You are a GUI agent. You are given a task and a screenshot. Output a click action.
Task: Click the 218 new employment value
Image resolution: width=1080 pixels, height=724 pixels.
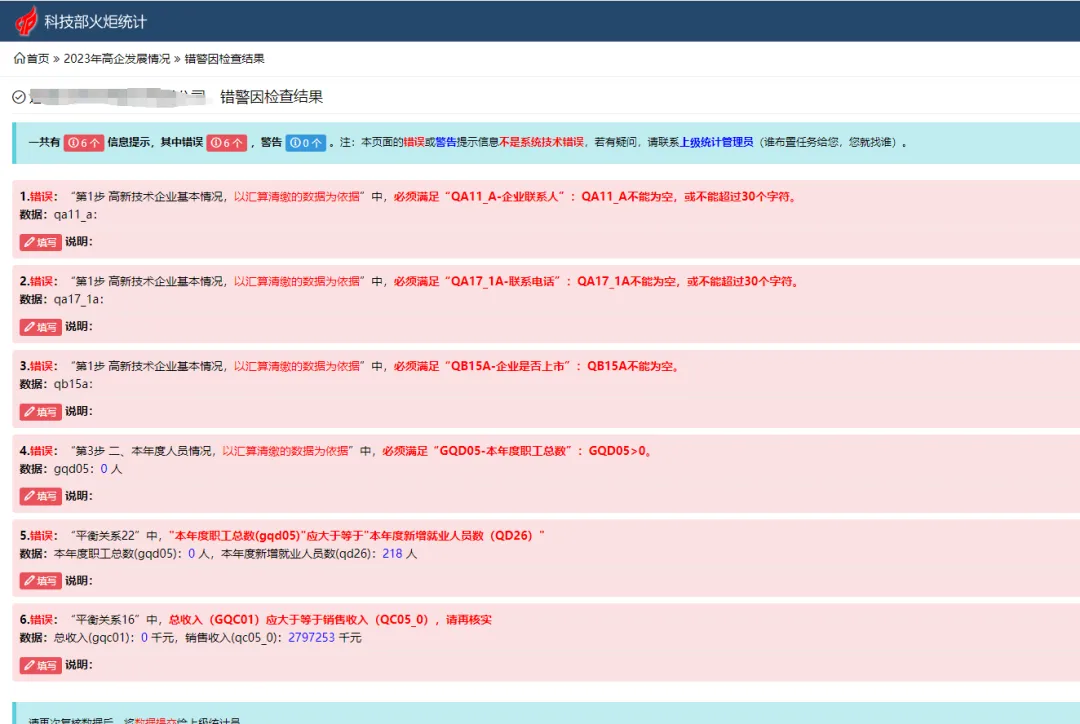tap(392, 553)
